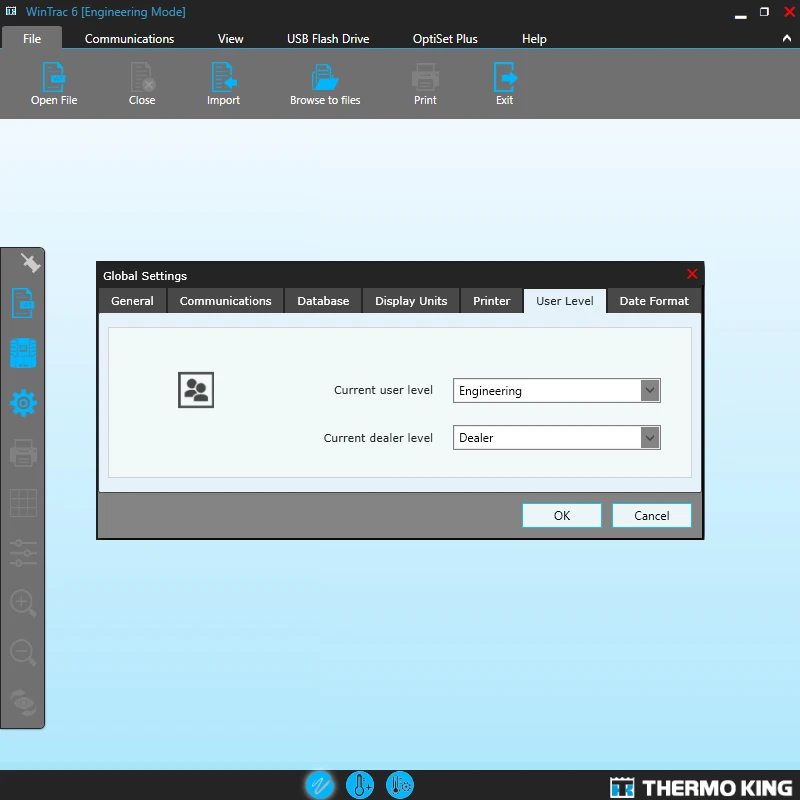This screenshot has height=800, width=800.
Task: Click the Print ribbon icon
Action: pos(425,77)
